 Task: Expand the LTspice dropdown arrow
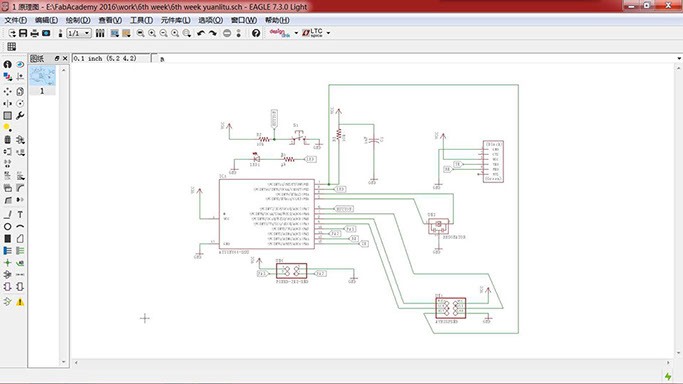(x=328, y=33)
